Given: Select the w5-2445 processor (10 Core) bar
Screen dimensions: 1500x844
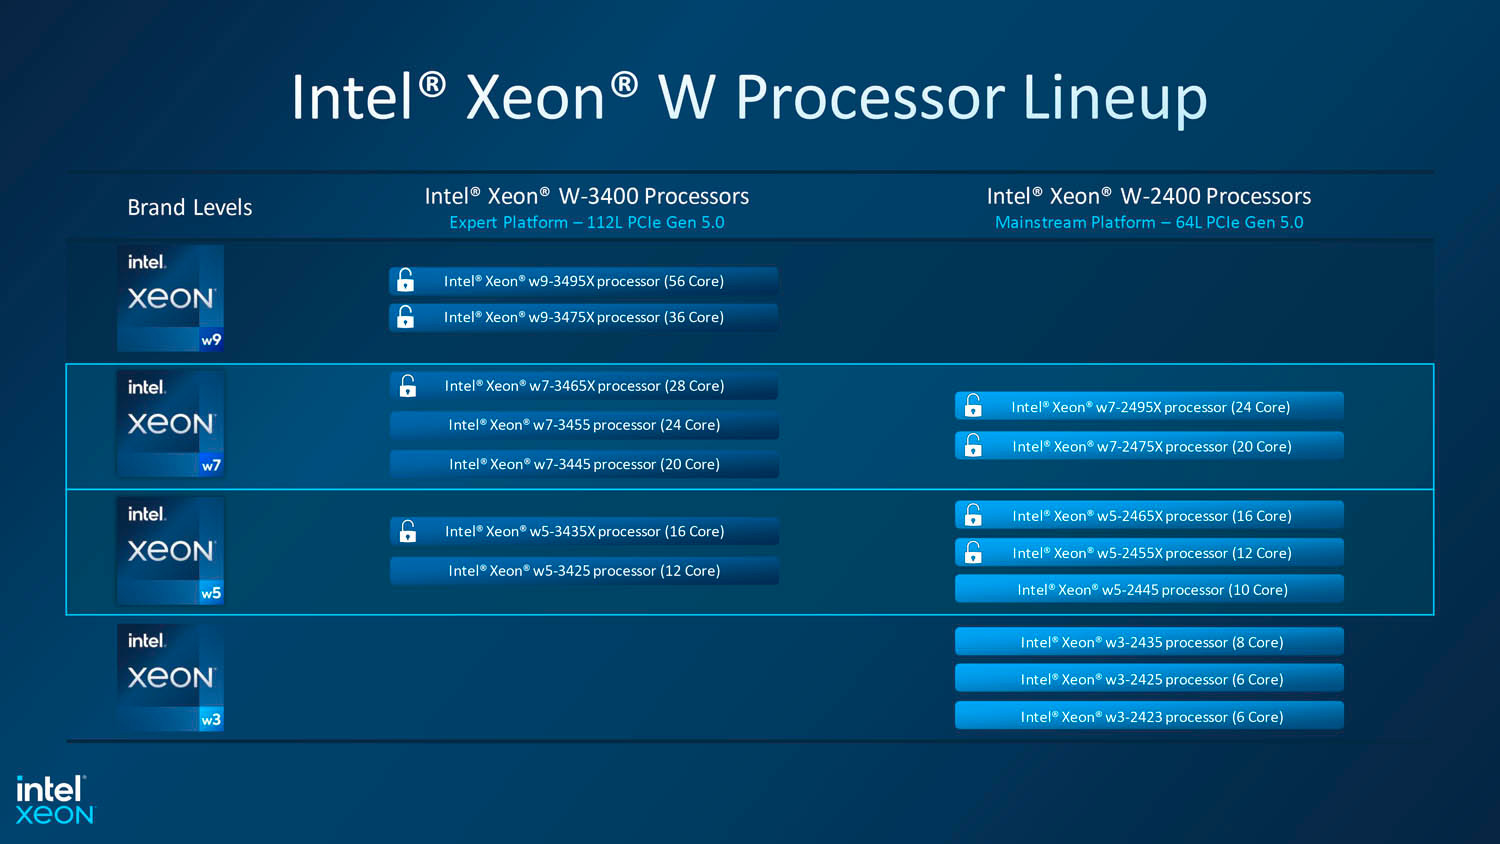Looking at the screenshot, I should click(x=1150, y=590).
